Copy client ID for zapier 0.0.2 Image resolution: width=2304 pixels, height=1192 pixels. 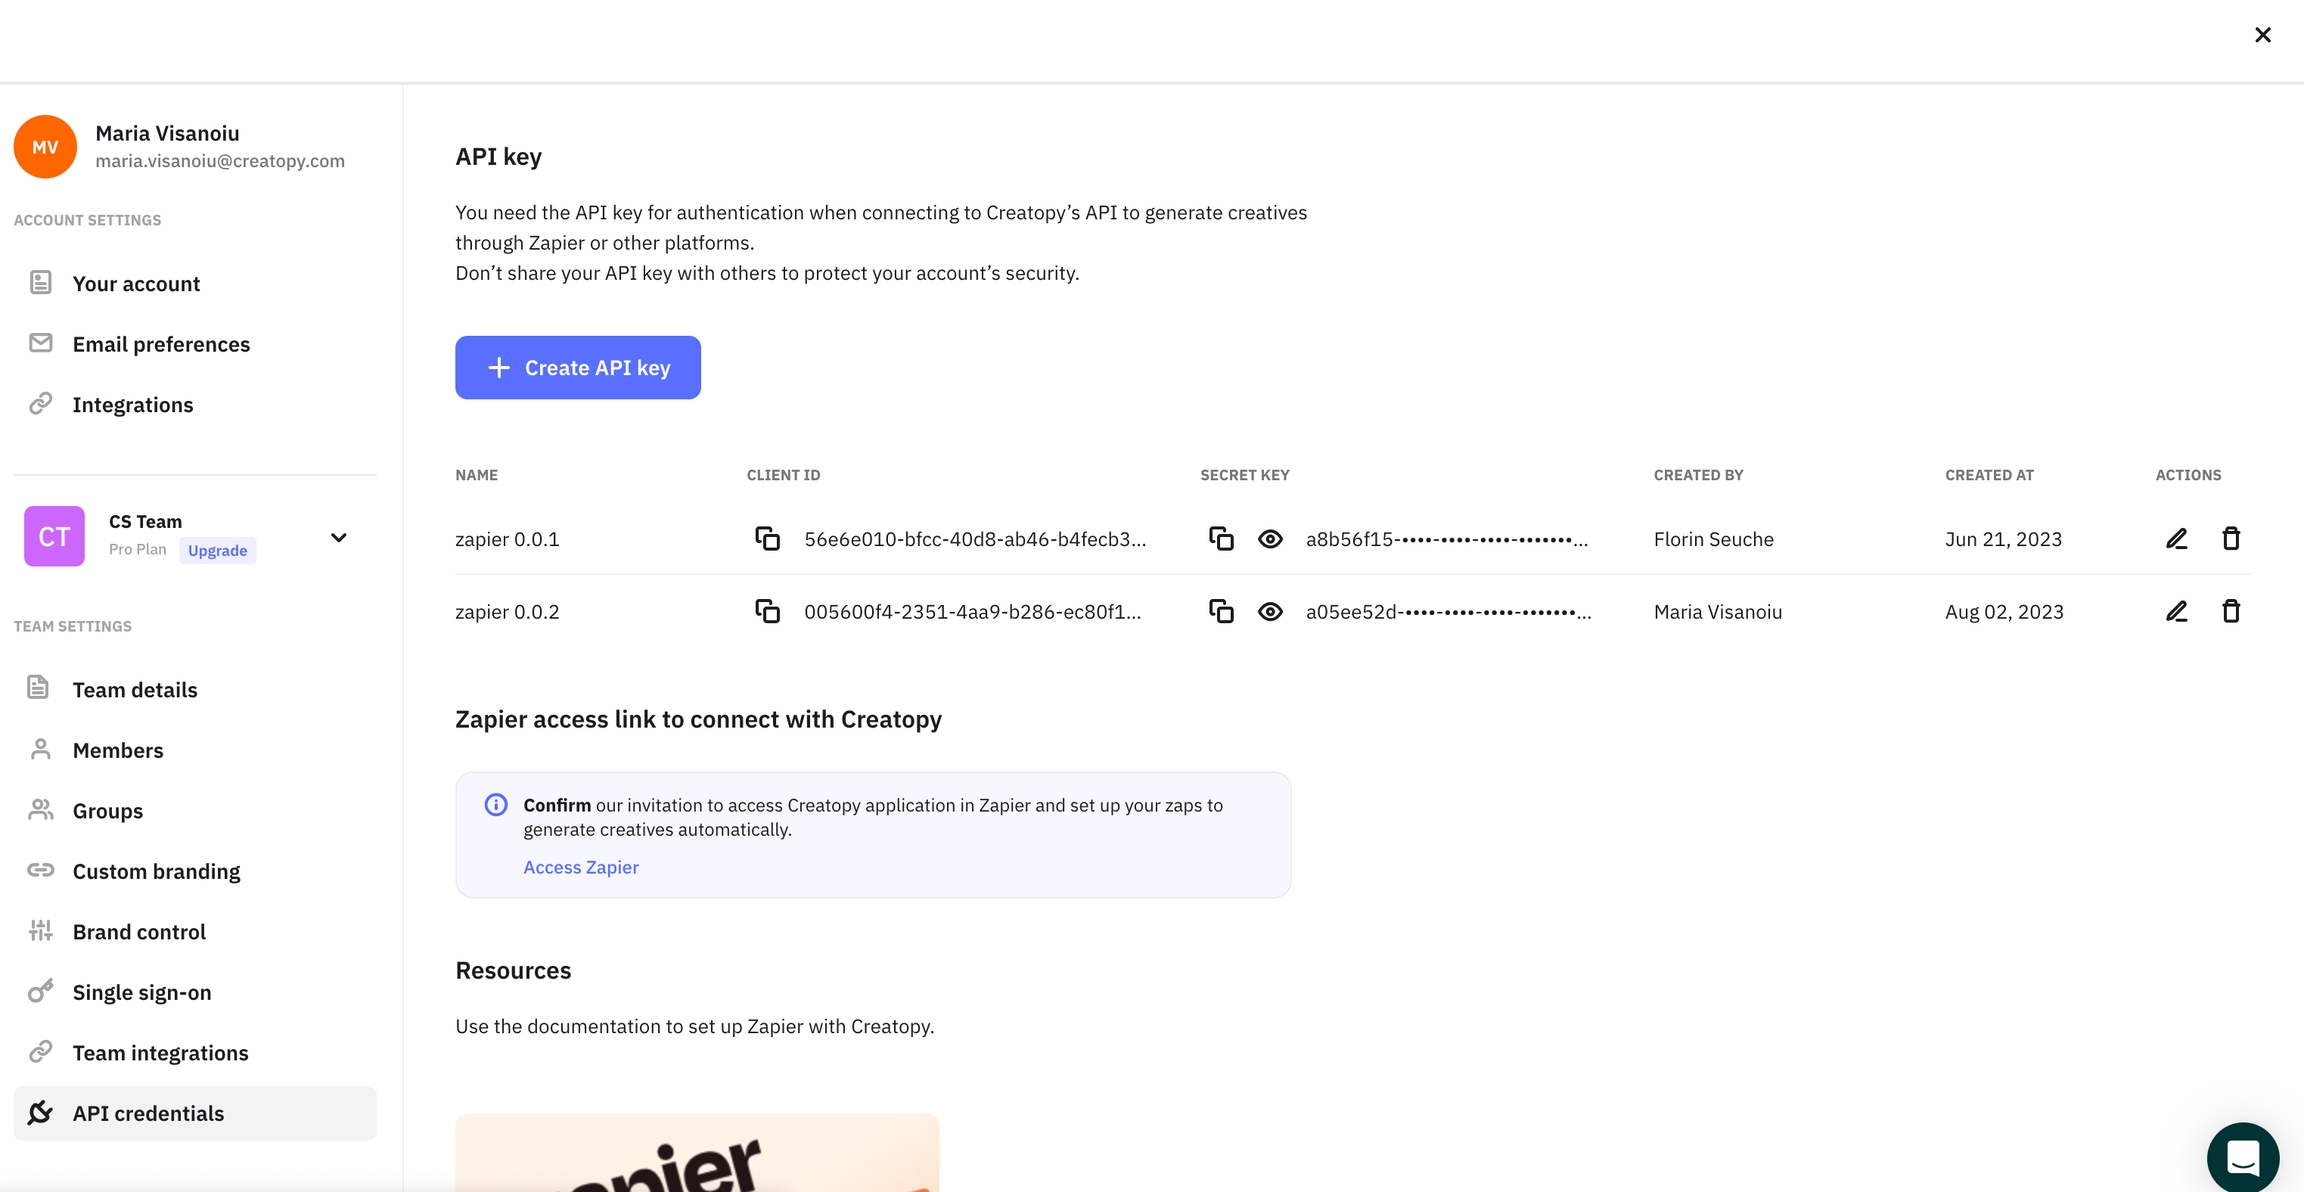point(767,611)
